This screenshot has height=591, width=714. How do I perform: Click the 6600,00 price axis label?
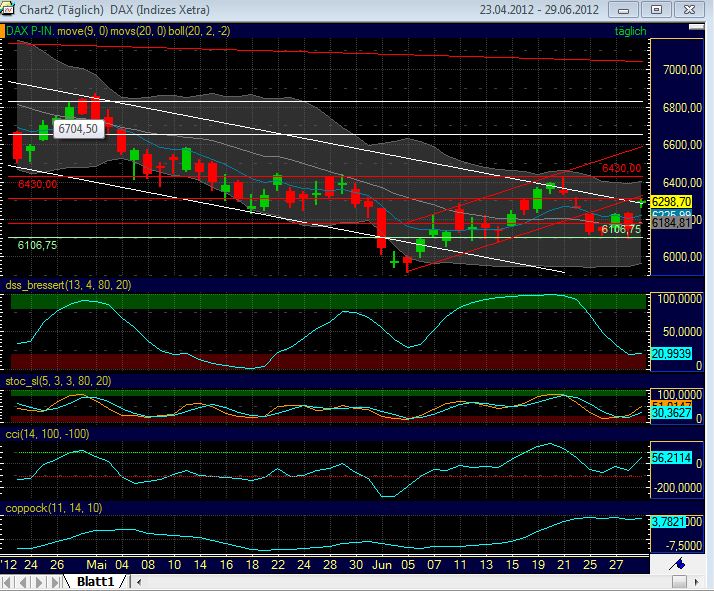coord(682,145)
